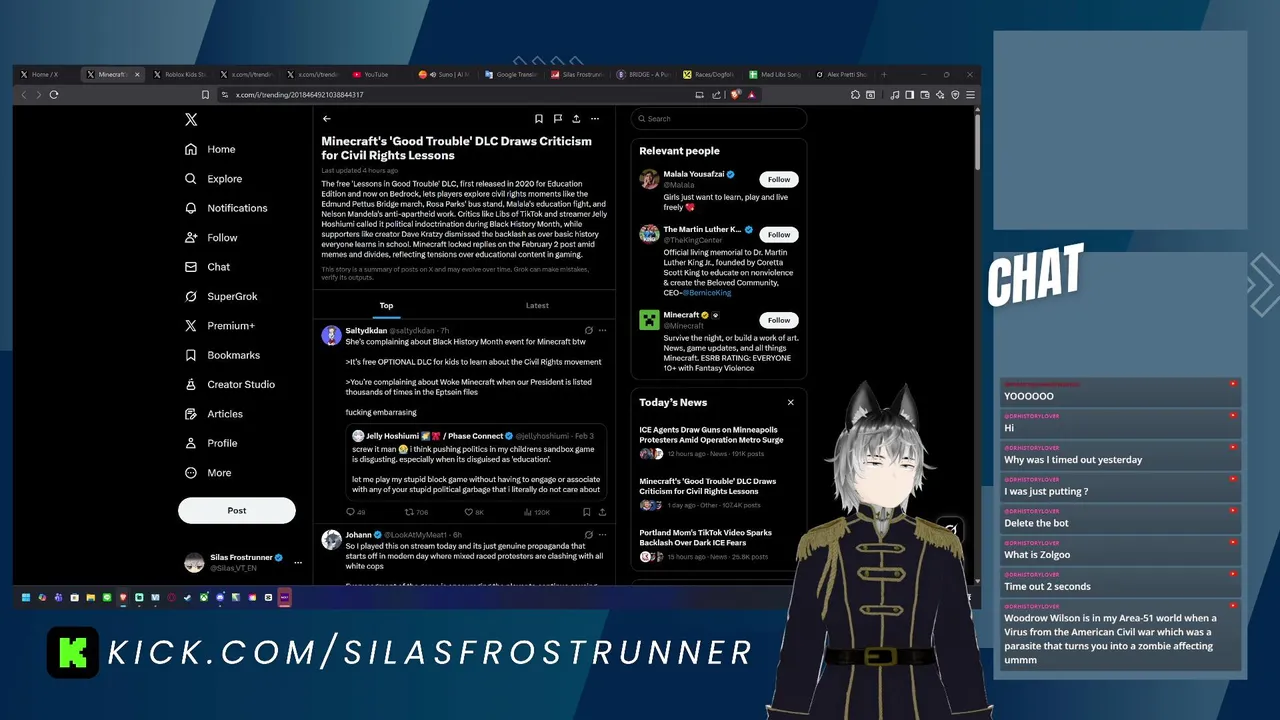Viewport: 1280px width, 720px height.
Task: Close the active Minecraft browser tab
Action: tap(137, 74)
